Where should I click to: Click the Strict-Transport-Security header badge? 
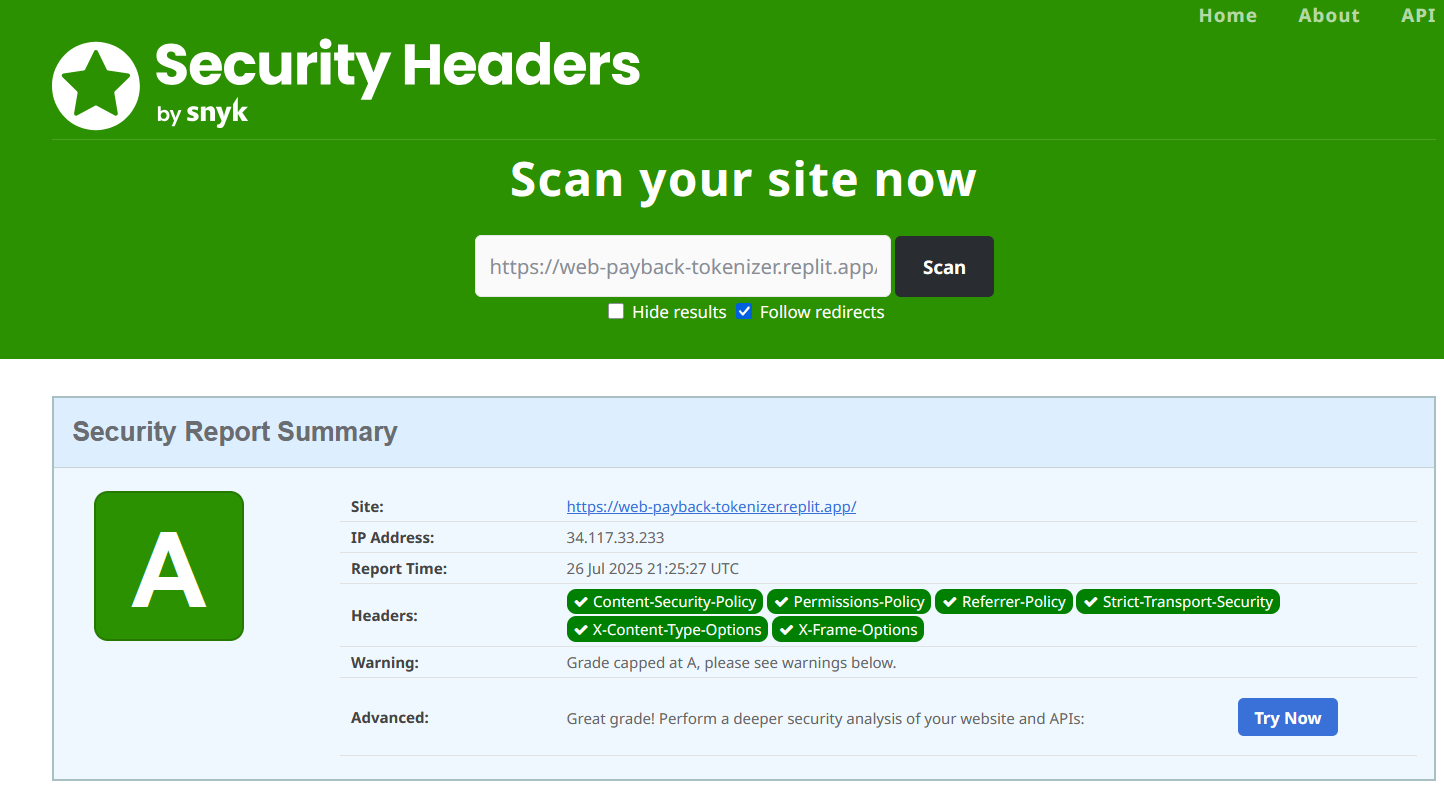pyautogui.click(x=1178, y=602)
